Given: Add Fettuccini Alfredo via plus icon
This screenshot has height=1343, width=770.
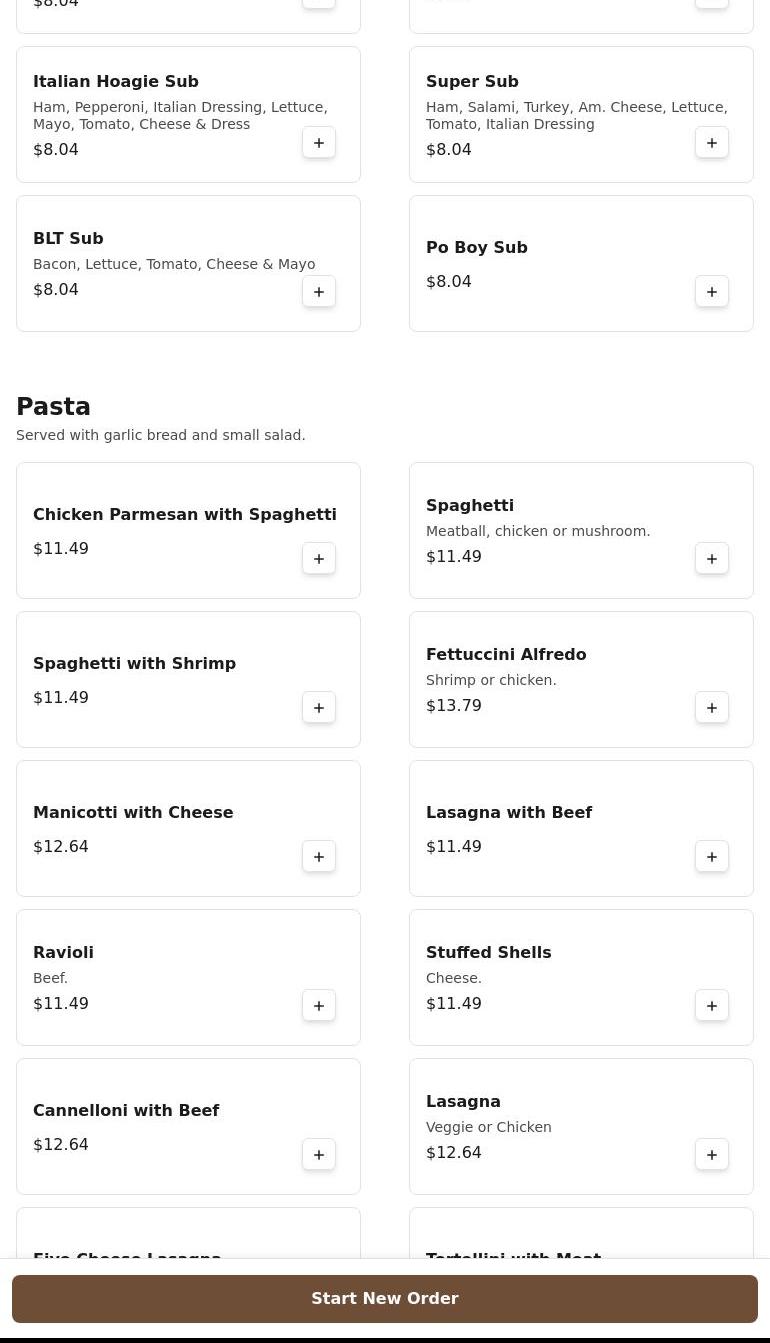Looking at the screenshot, I should [712, 708].
